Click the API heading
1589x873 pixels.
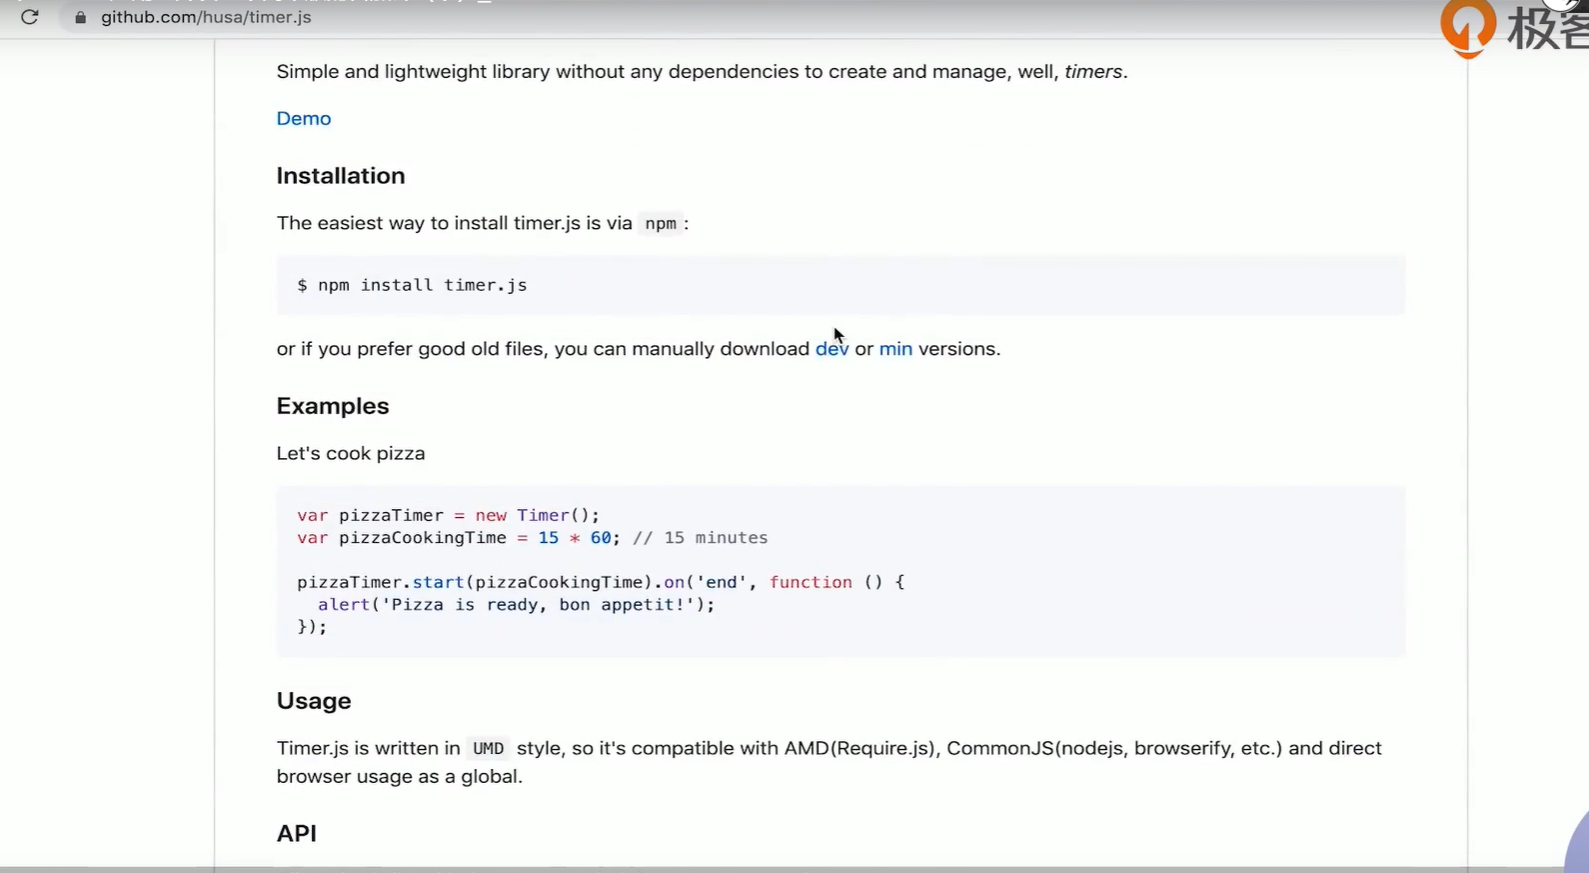(296, 834)
